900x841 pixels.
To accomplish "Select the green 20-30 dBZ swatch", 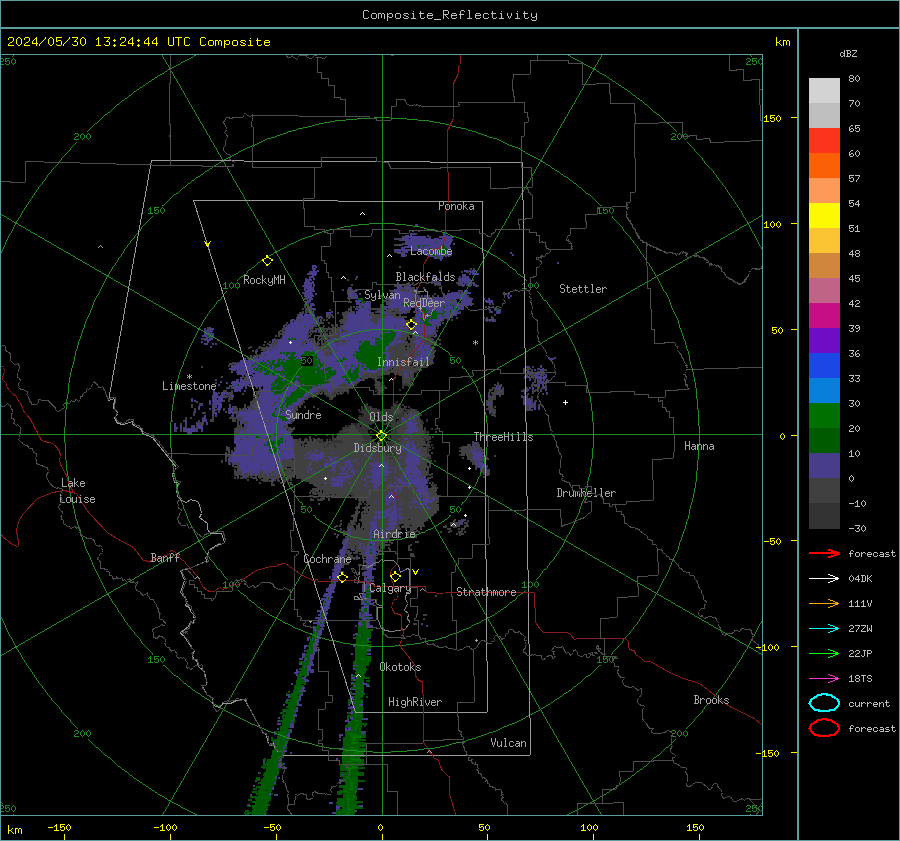I will coord(824,416).
